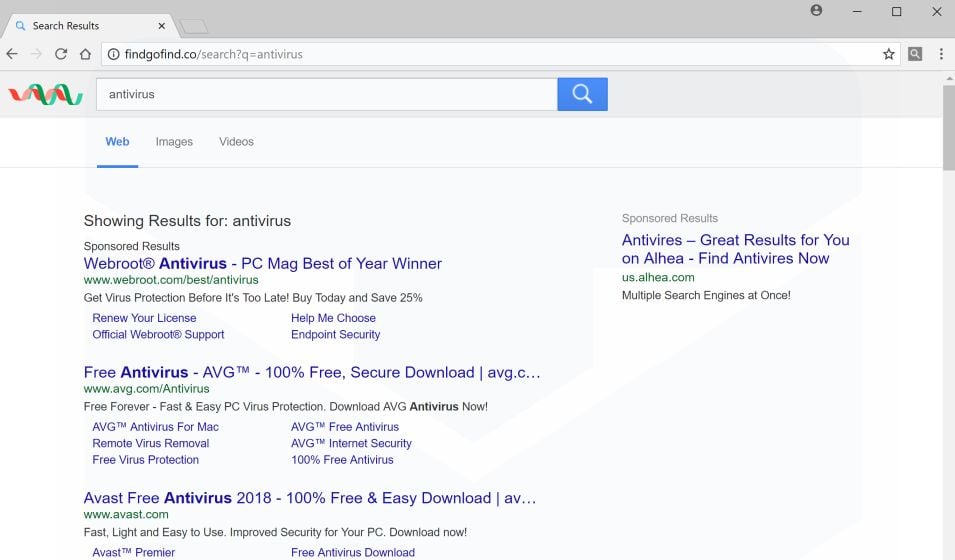The height and width of the screenshot is (560, 955).
Task: Switch to the Videos results tab
Action: [236, 142]
